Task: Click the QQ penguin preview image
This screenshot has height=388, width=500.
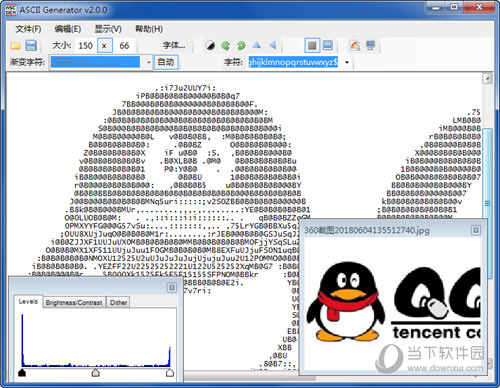Action: click(393, 303)
